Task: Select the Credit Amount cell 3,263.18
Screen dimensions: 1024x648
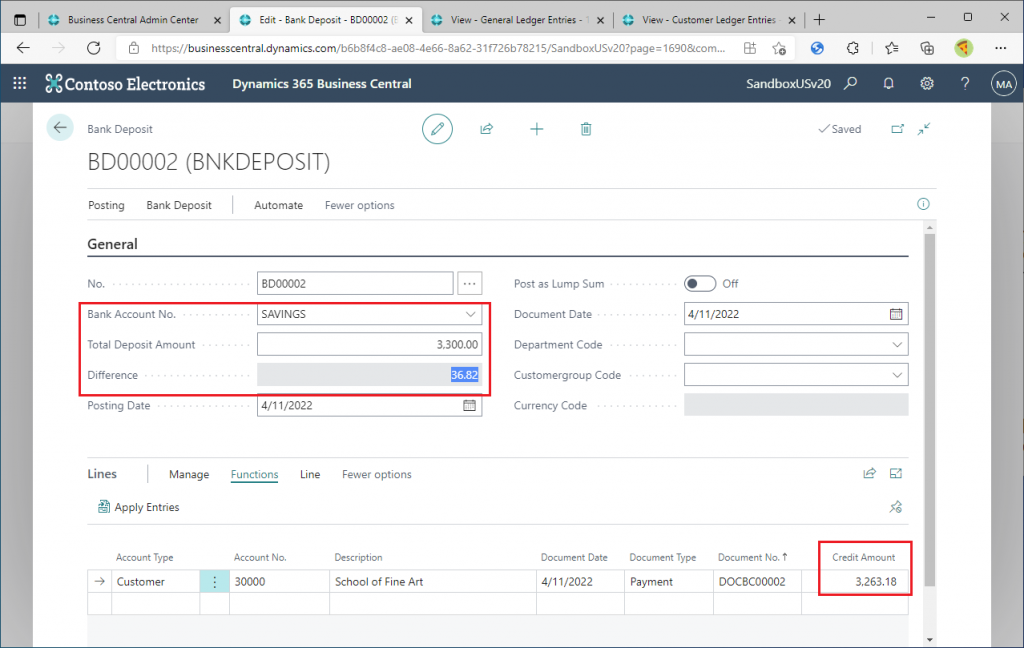Action: [855, 581]
